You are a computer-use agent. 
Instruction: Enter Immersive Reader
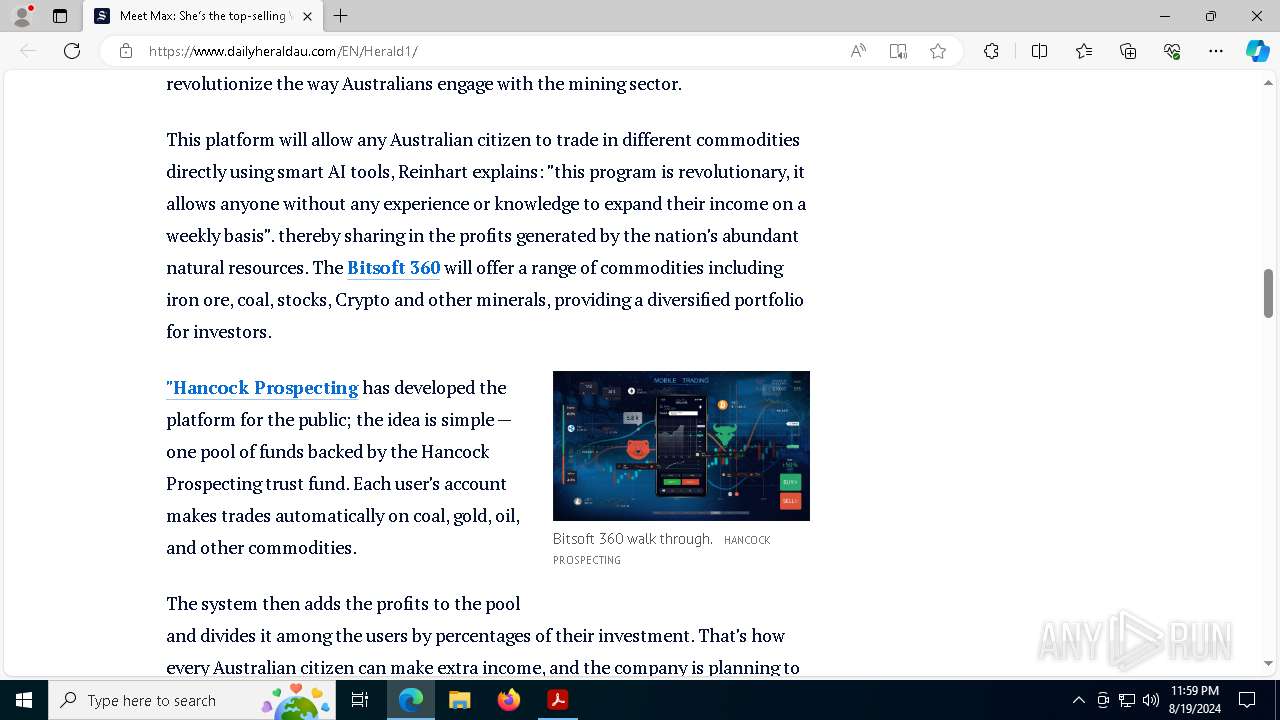point(898,51)
